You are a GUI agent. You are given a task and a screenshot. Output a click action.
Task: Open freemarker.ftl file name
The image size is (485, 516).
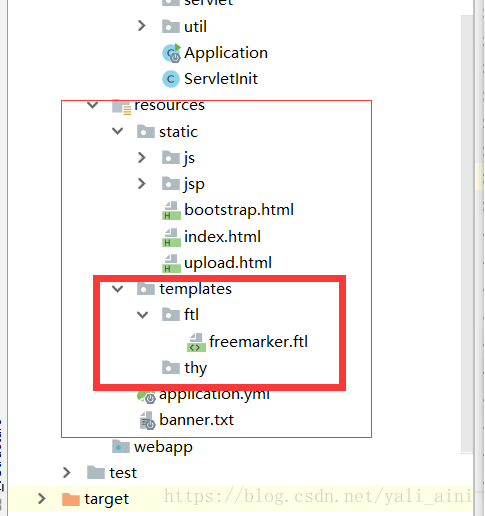[258, 342]
